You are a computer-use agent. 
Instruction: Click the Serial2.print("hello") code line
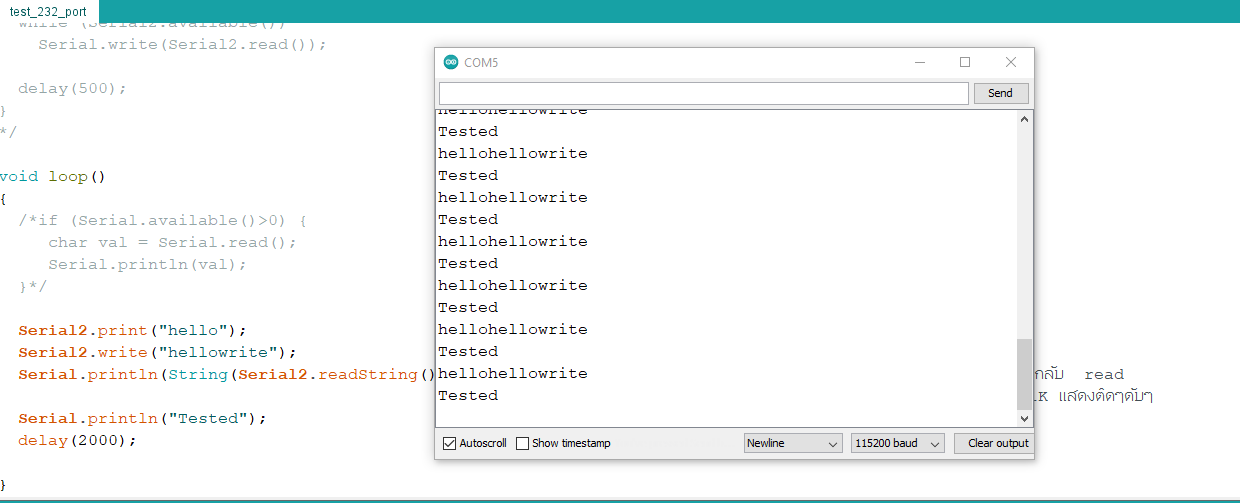tap(131, 330)
